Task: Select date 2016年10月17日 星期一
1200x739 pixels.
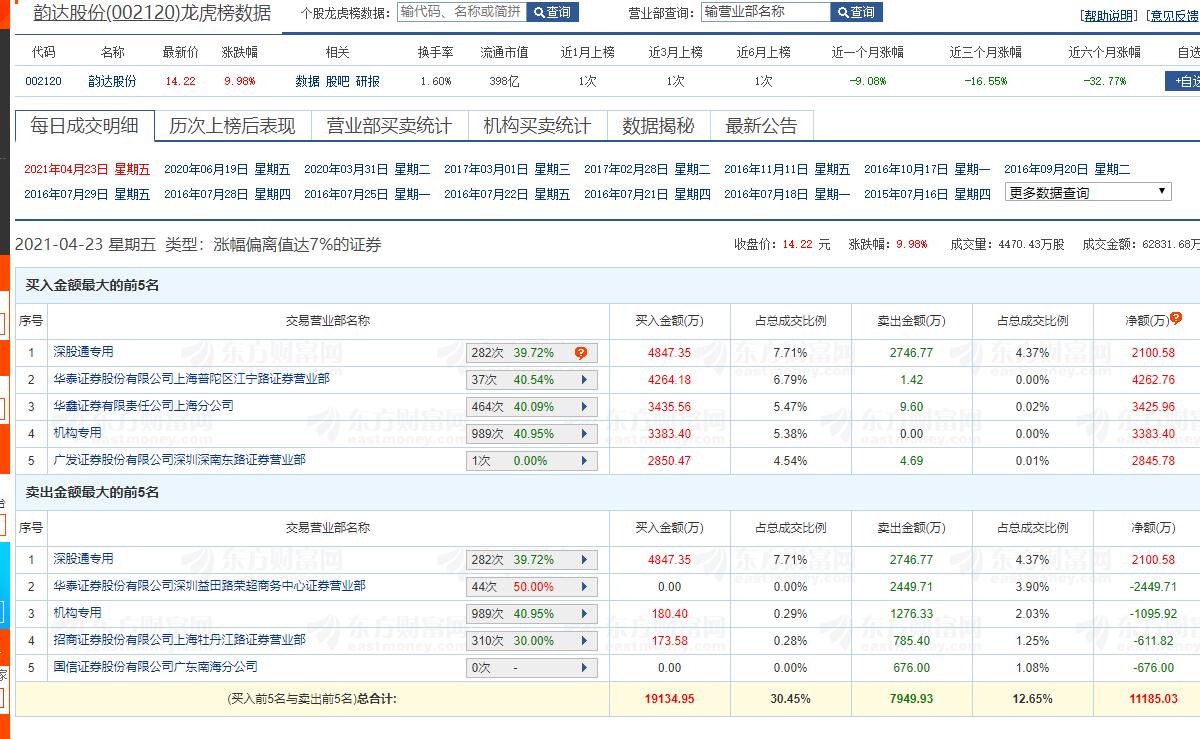Action: (x=927, y=169)
